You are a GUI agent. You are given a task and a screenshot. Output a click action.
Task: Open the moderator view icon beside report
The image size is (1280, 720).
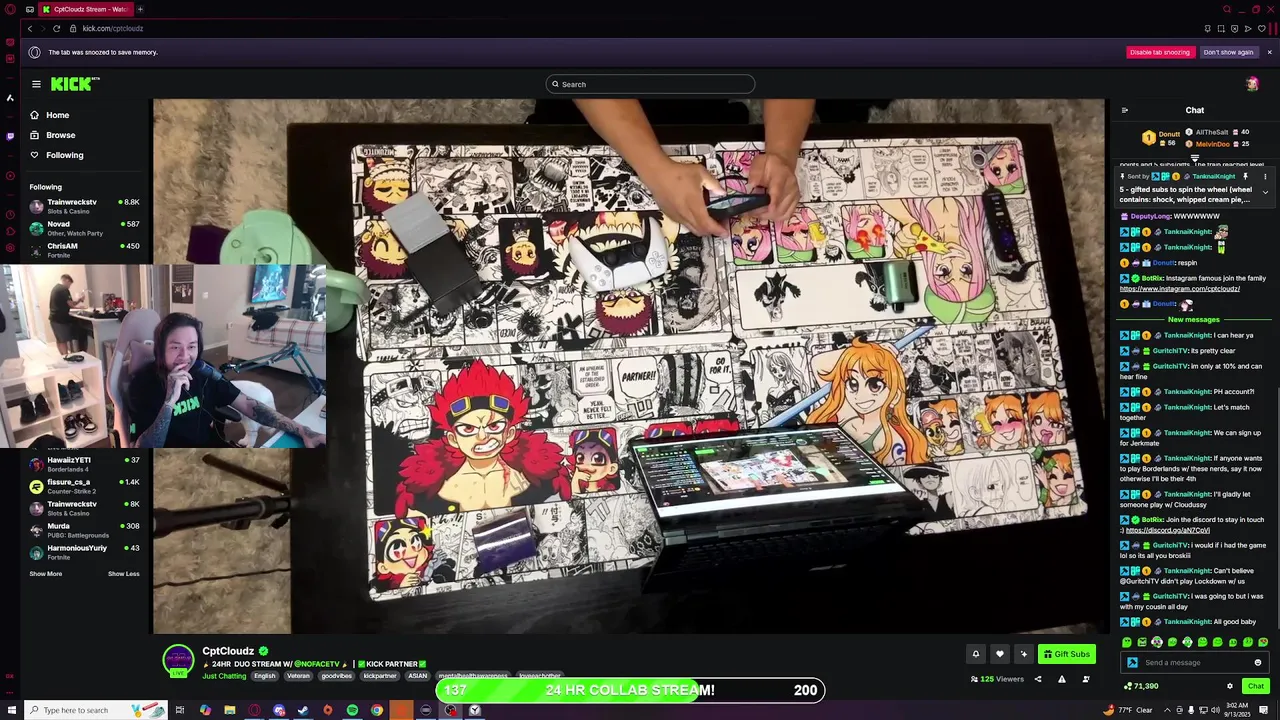pyautogui.click(x=1086, y=679)
